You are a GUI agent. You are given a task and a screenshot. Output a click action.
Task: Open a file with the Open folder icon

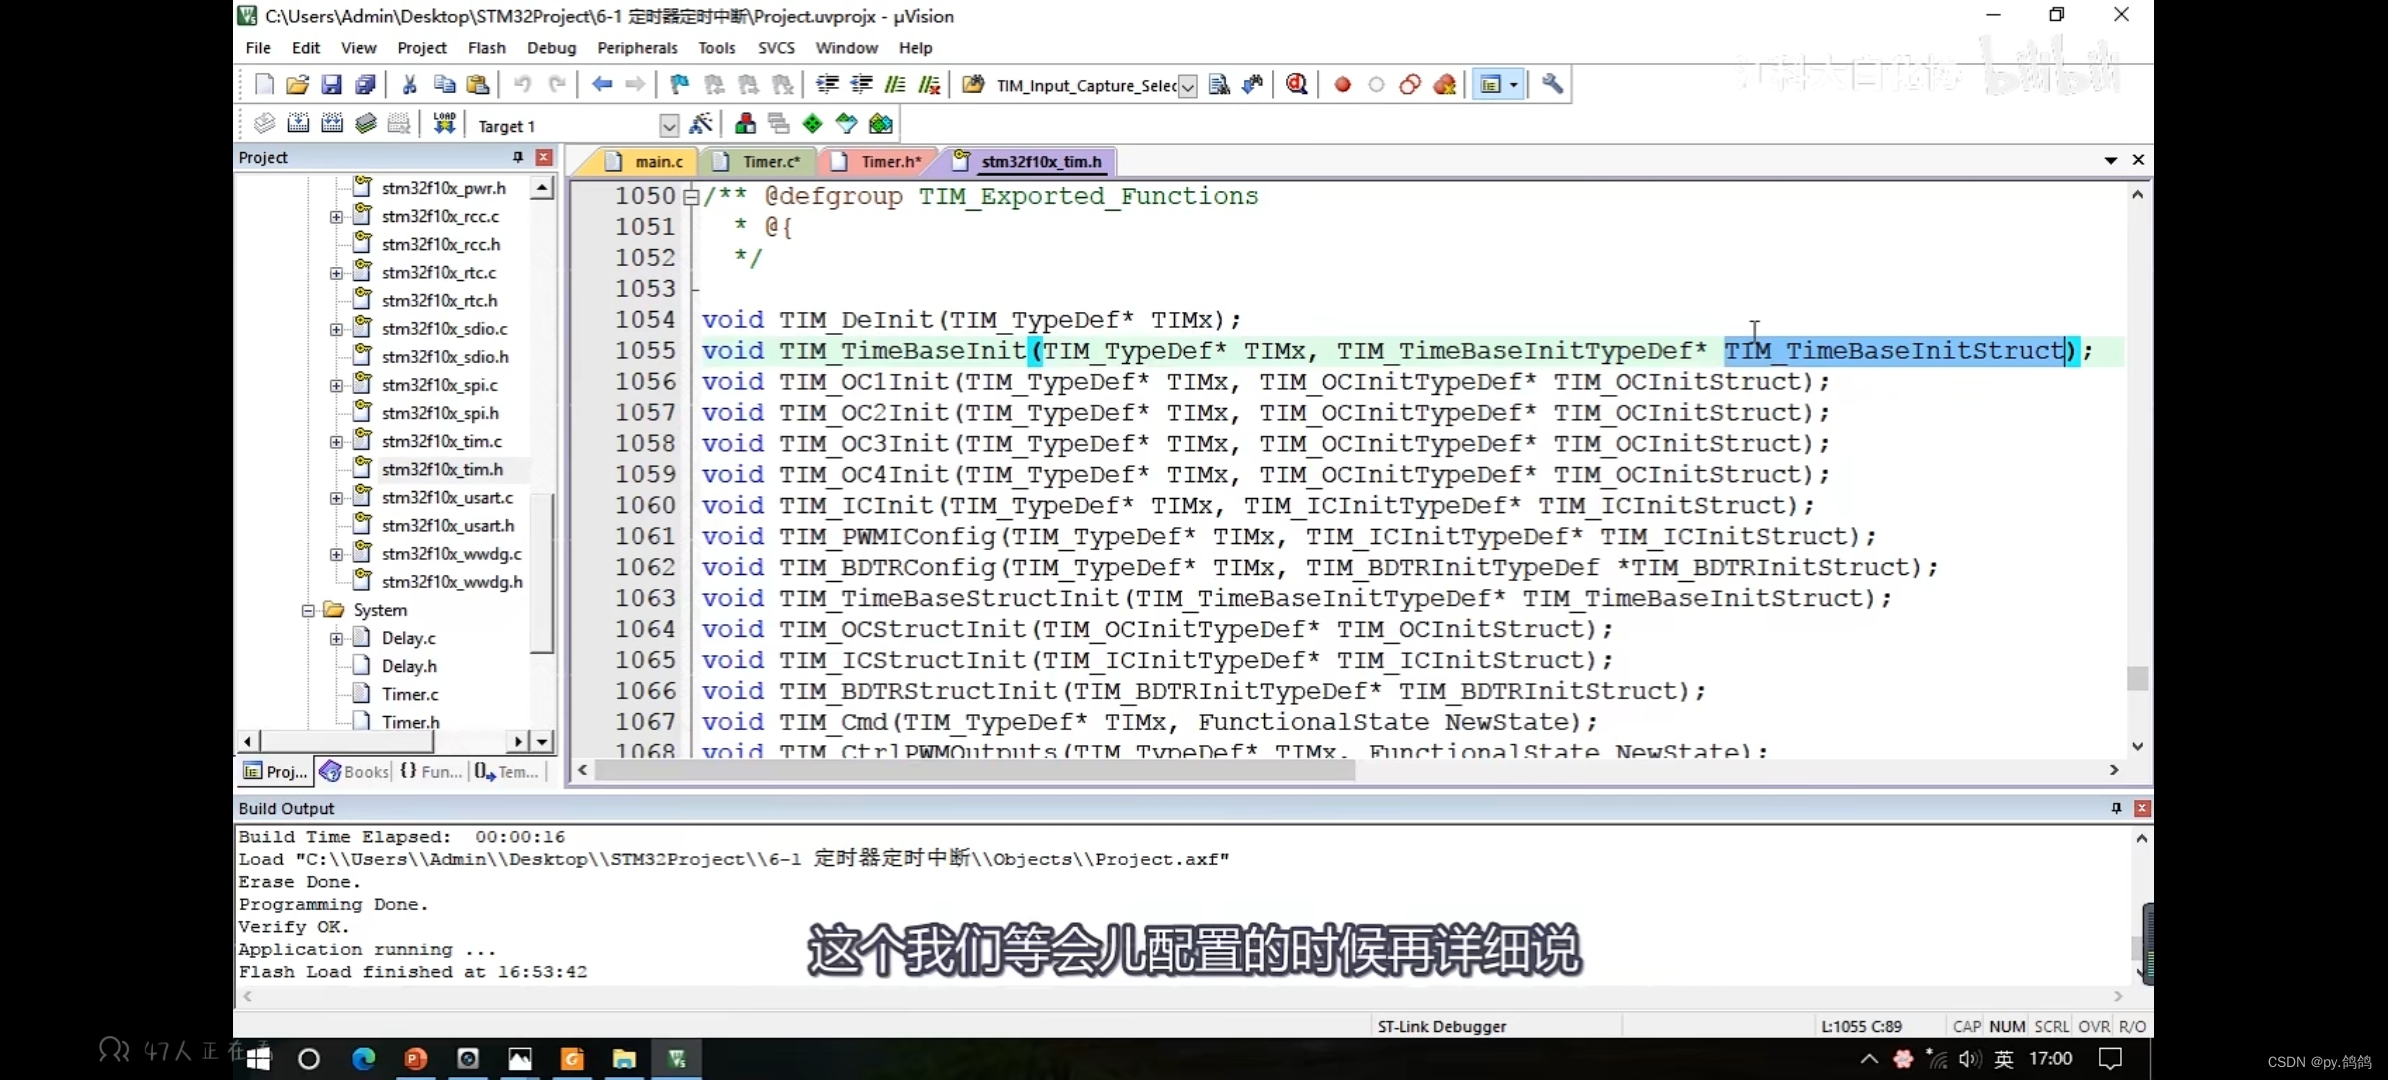(297, 85)
